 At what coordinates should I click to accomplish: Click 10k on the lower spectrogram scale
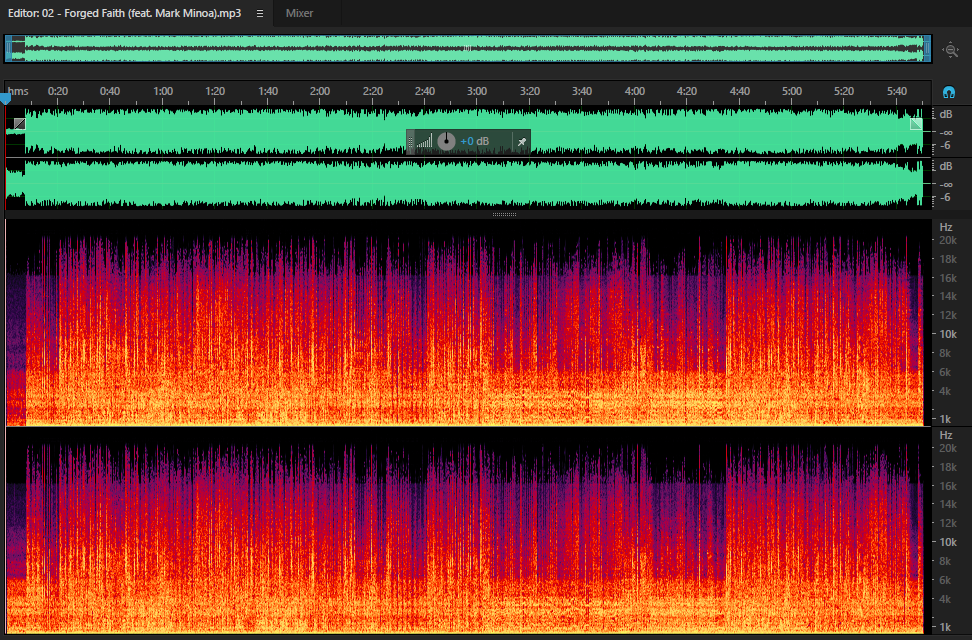(x=948, y=542)
